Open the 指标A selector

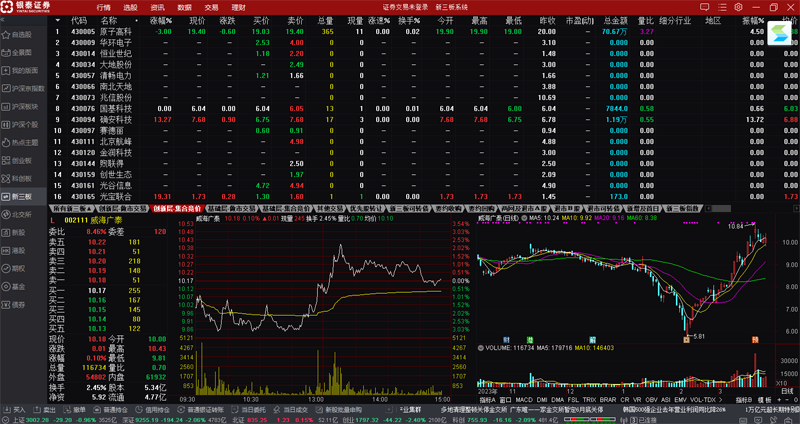tap(487, 401)
